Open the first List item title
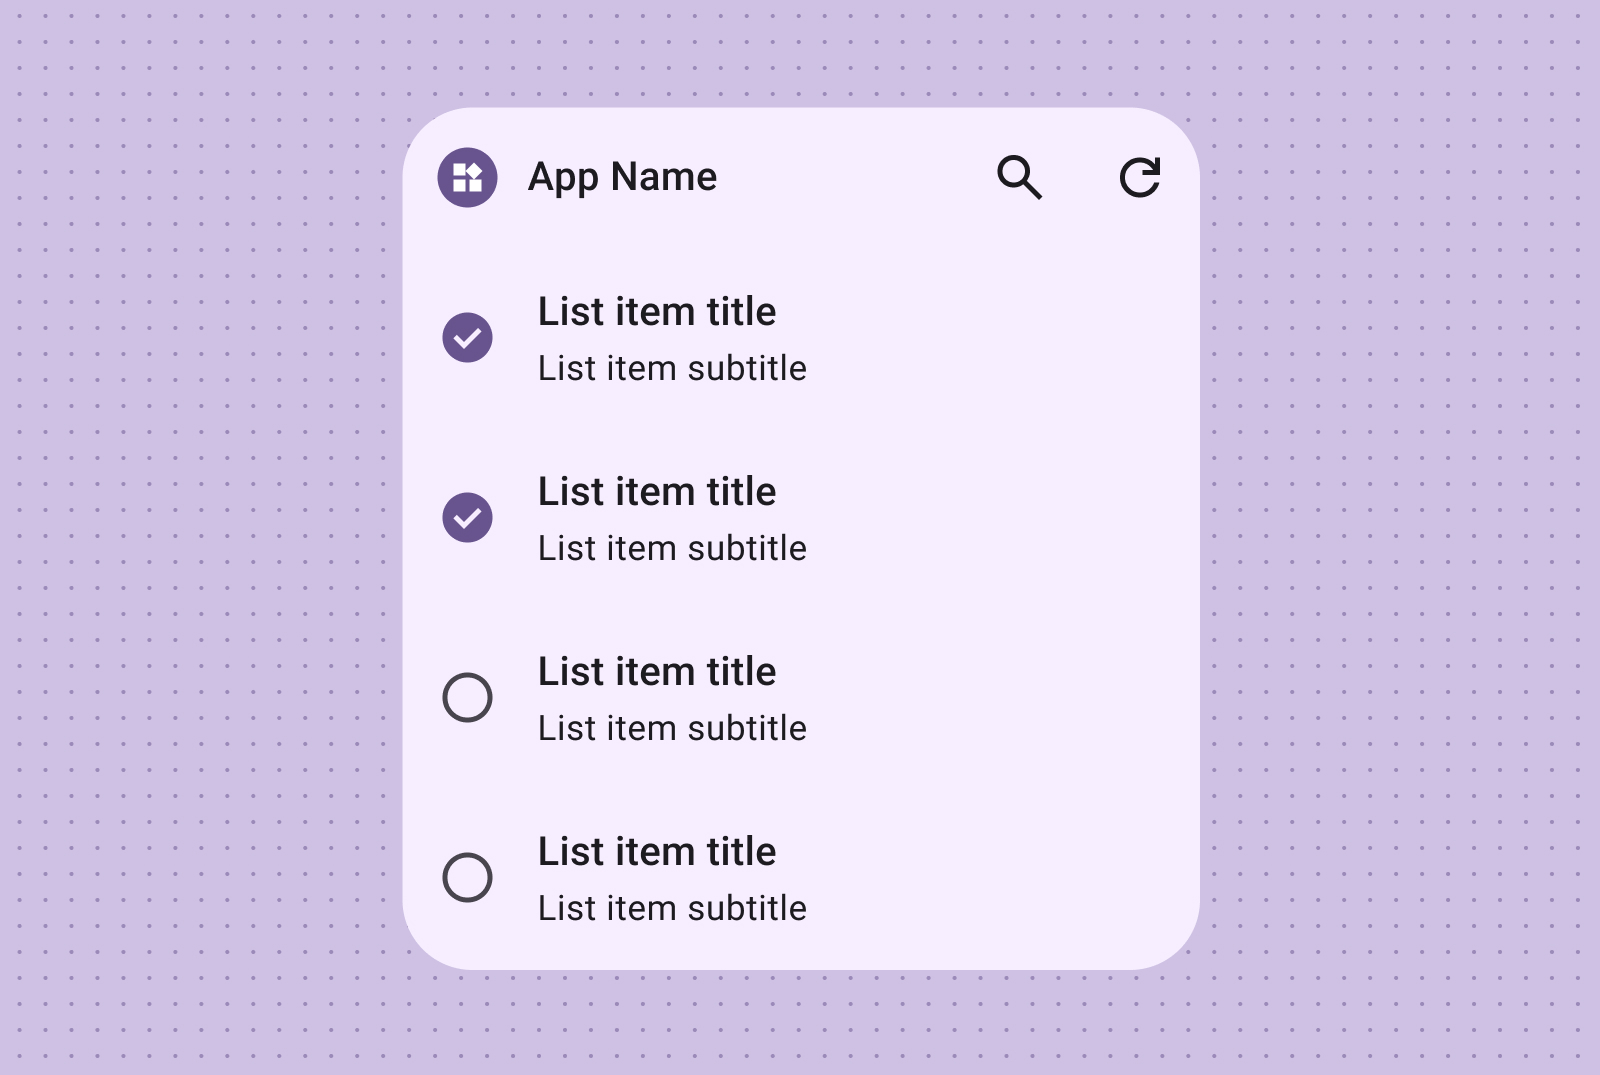1600x1075 pixels. pos(656,312)
